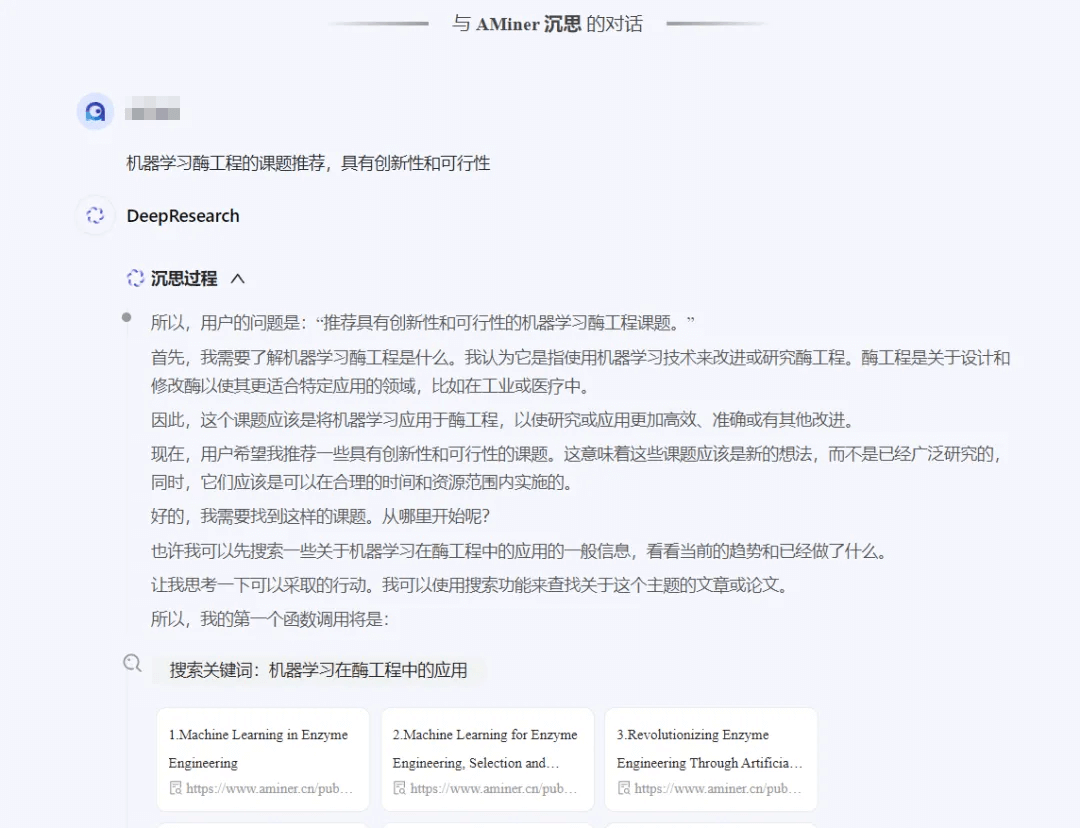1080x828 pixels.
Task: Click the blurred username
Action: (153, 109)
